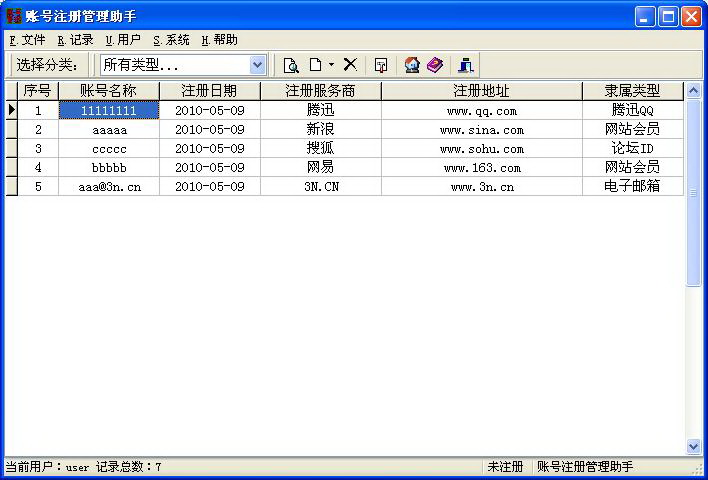Click the scrollbar up arrow

tap(694, 91)
